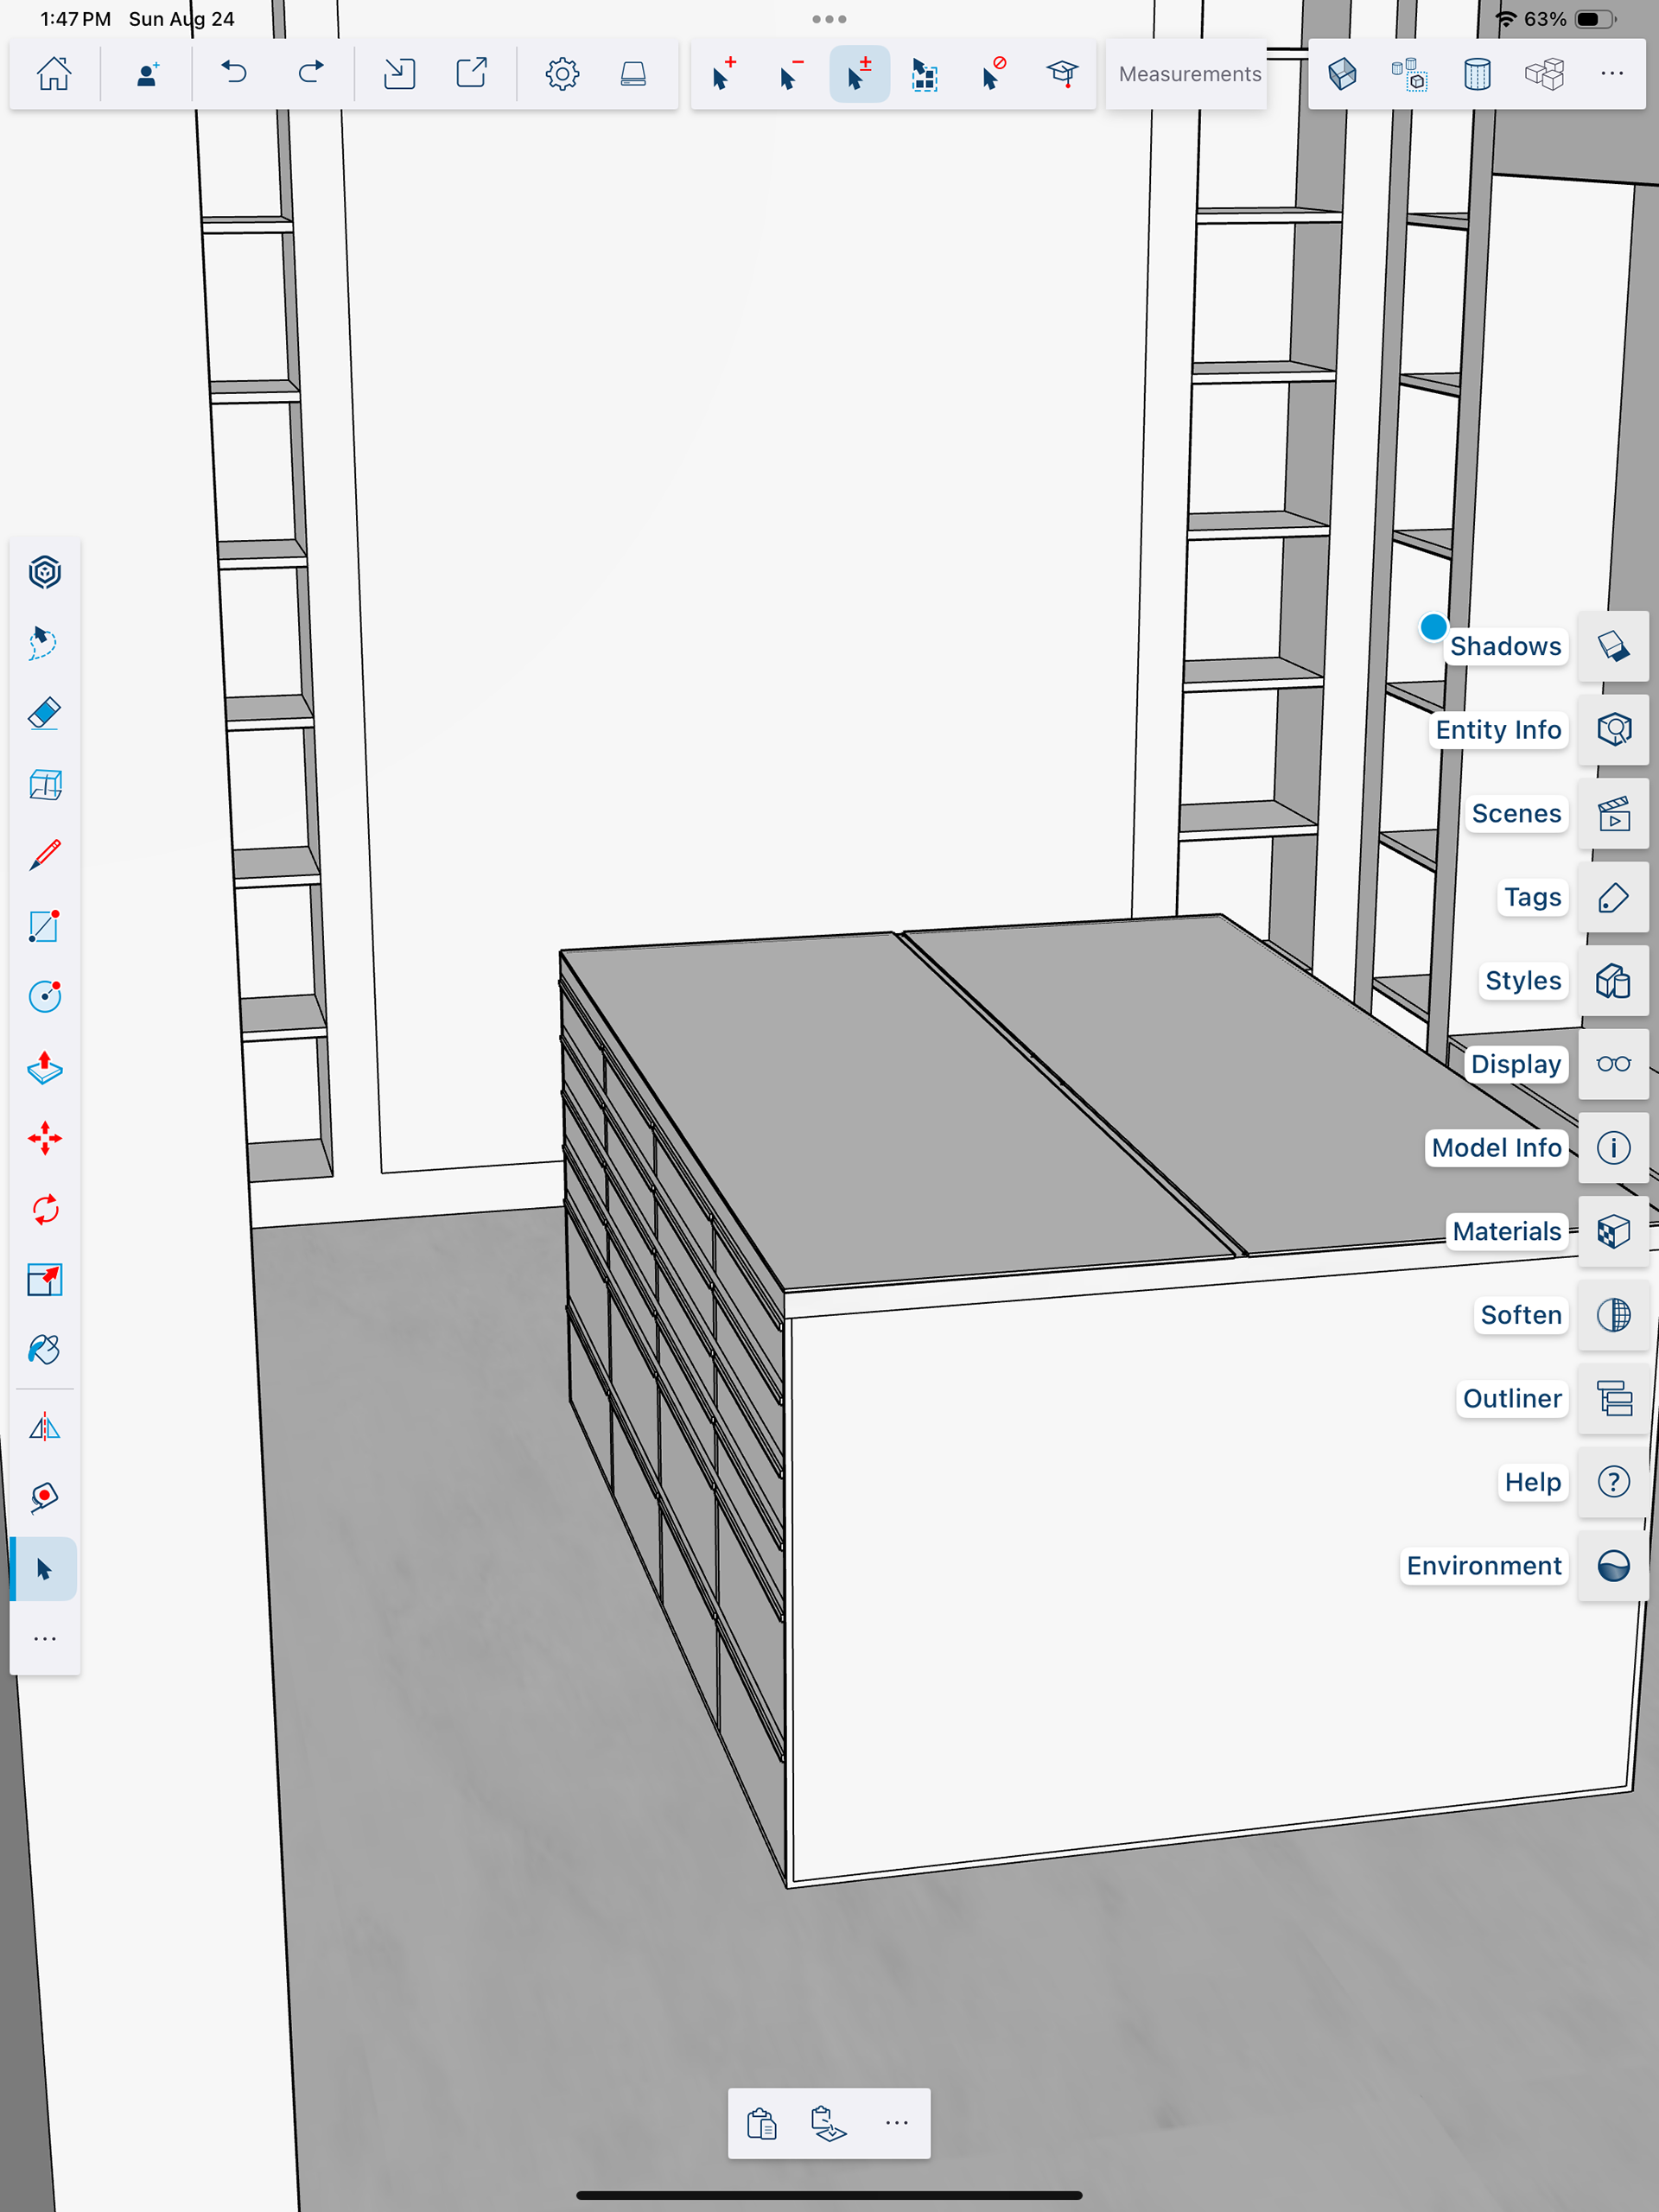The width and height of the screenshot is (1659, 2212).
Task: Choose the Move tool
Action: coord(45,1138)
